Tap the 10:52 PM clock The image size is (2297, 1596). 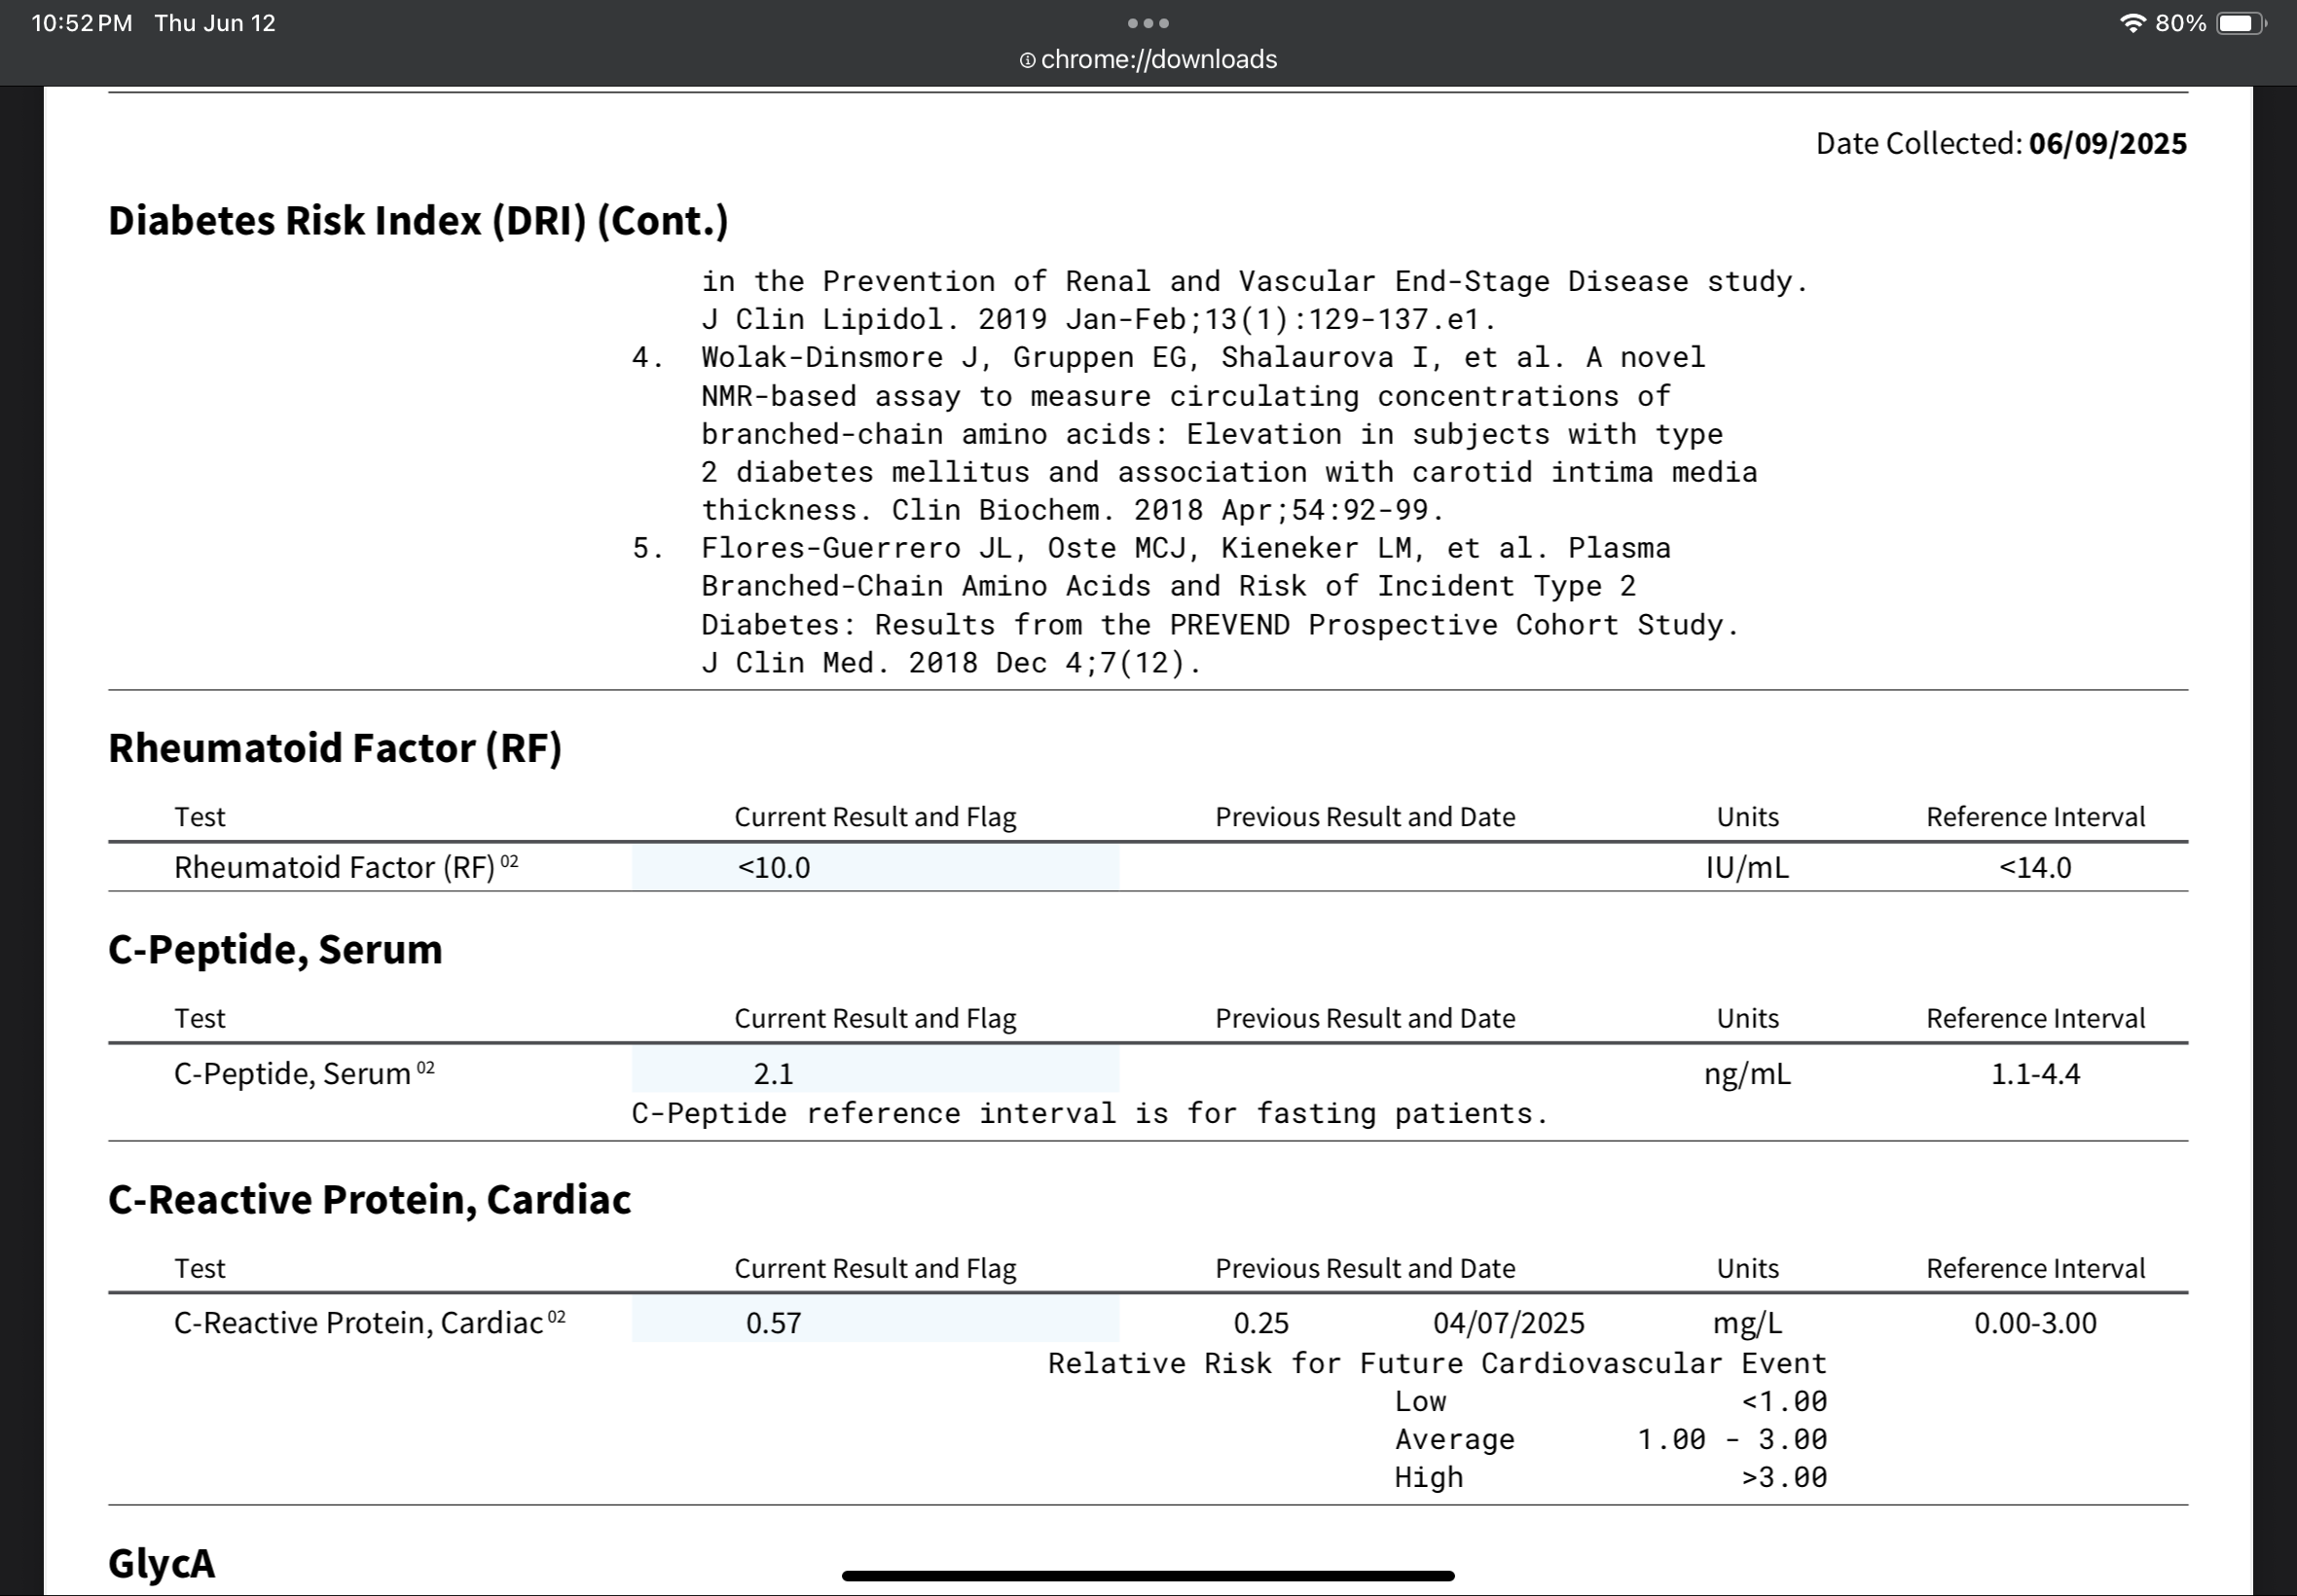[x=82, y=23]
